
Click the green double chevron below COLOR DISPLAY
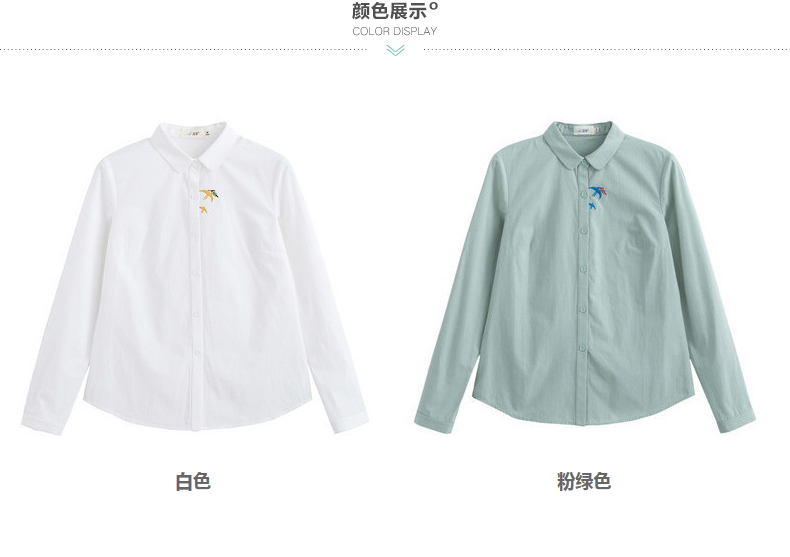click(396, 50)
